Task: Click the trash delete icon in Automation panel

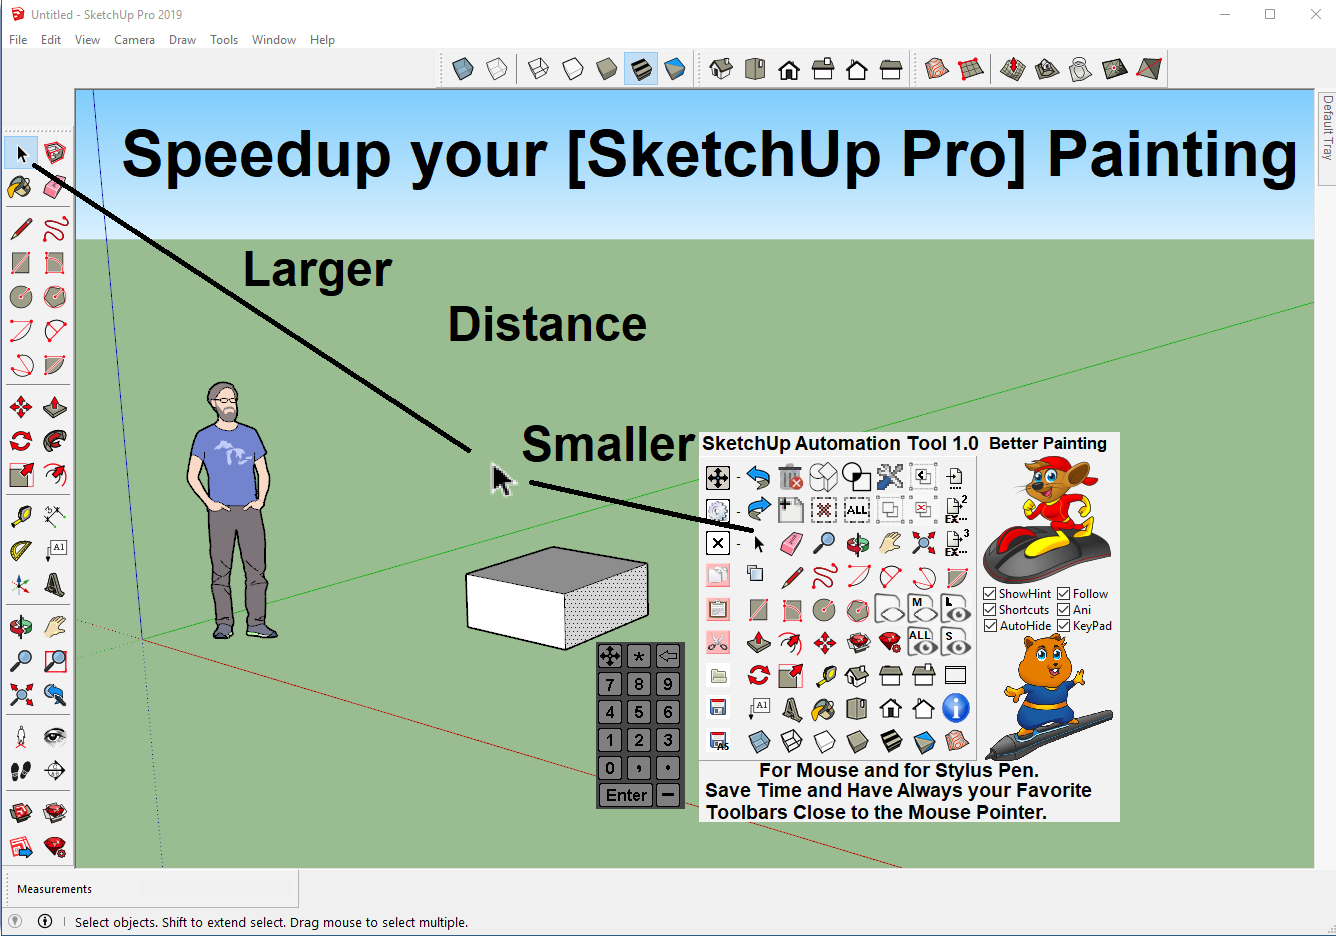Action: (x=791, y=477)
